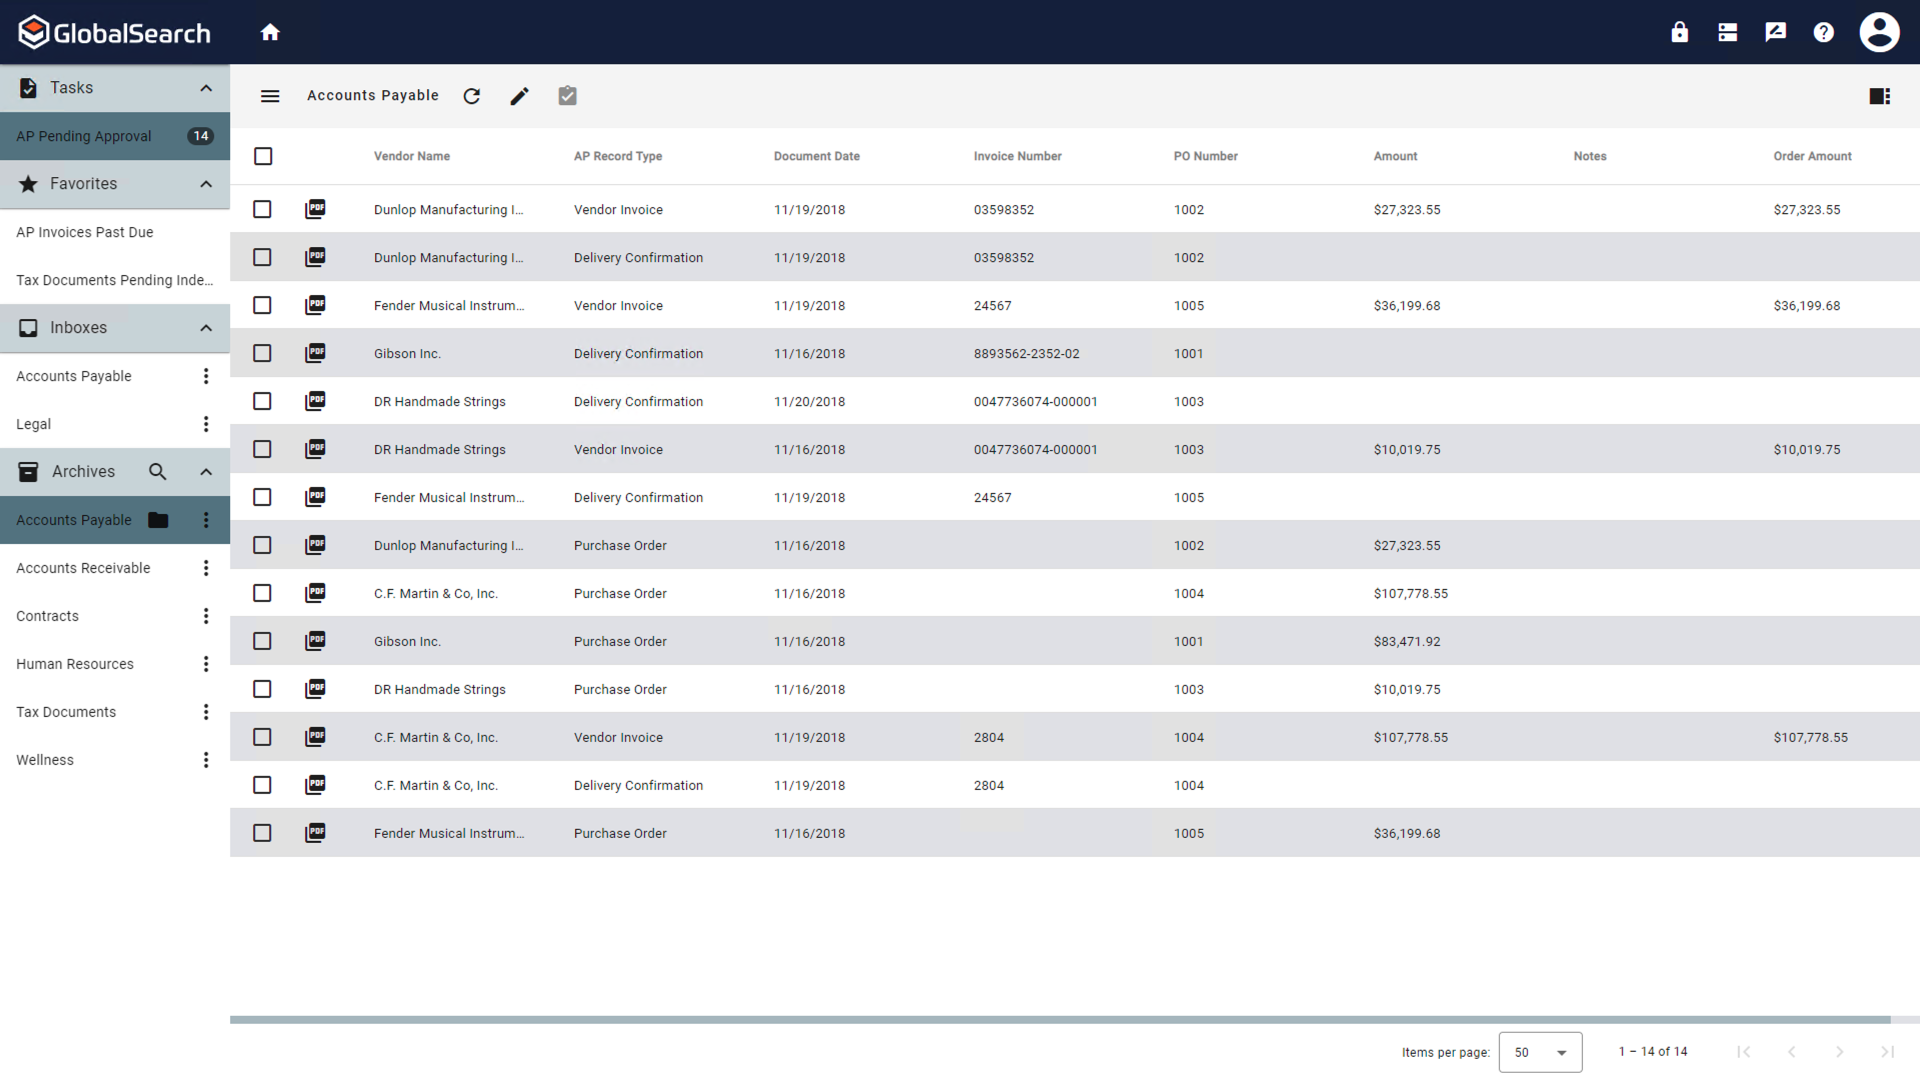Open Accounts Payable inbox options menu
The height and width of the screenshot is (1080, 1920).
(206, 375)
